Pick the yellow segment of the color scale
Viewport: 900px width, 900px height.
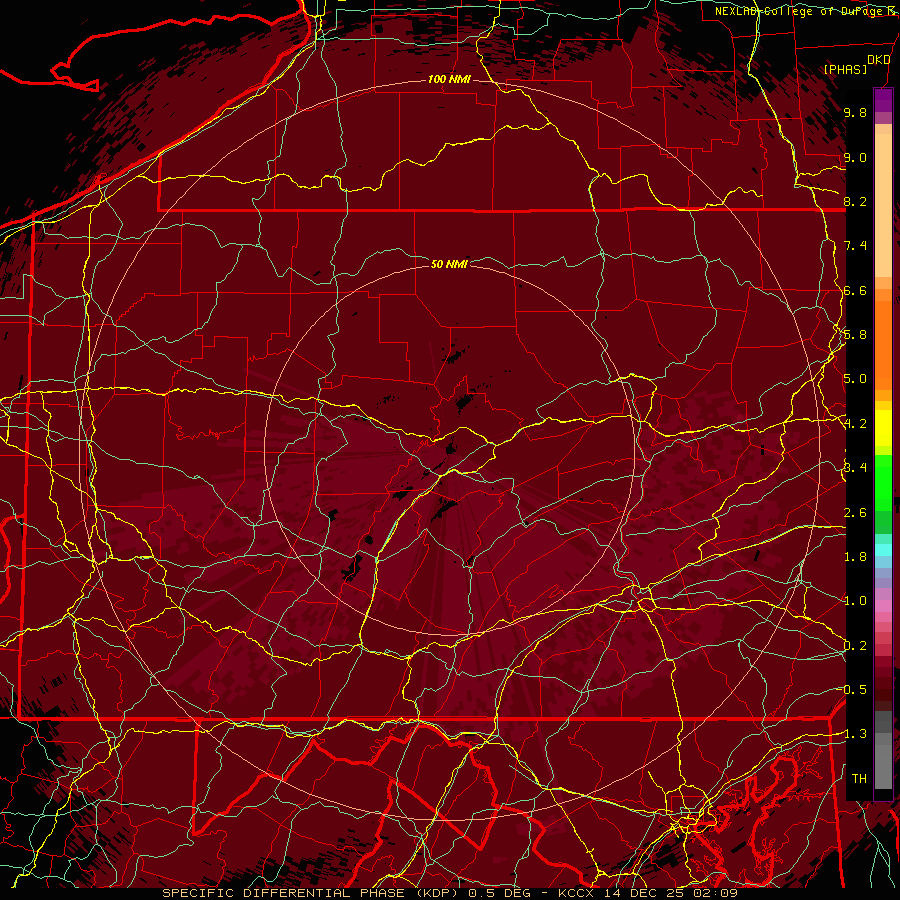tap(883, 428)
